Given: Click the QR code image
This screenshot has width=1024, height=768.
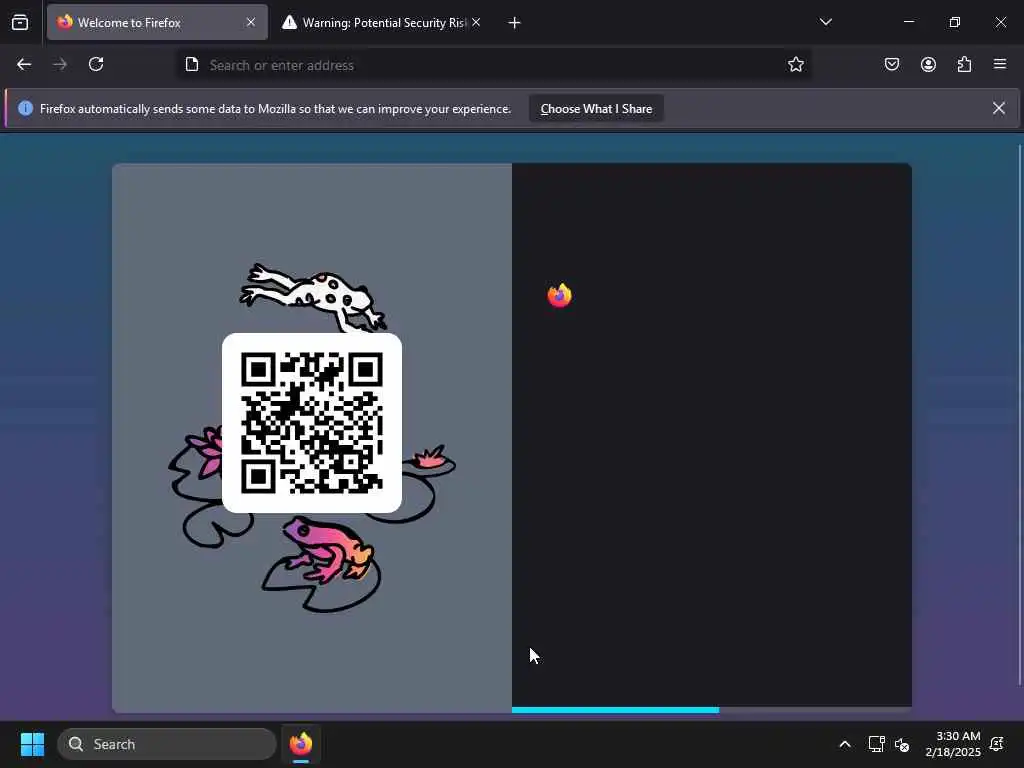Looking at the screenshot, I should [312, 423].
